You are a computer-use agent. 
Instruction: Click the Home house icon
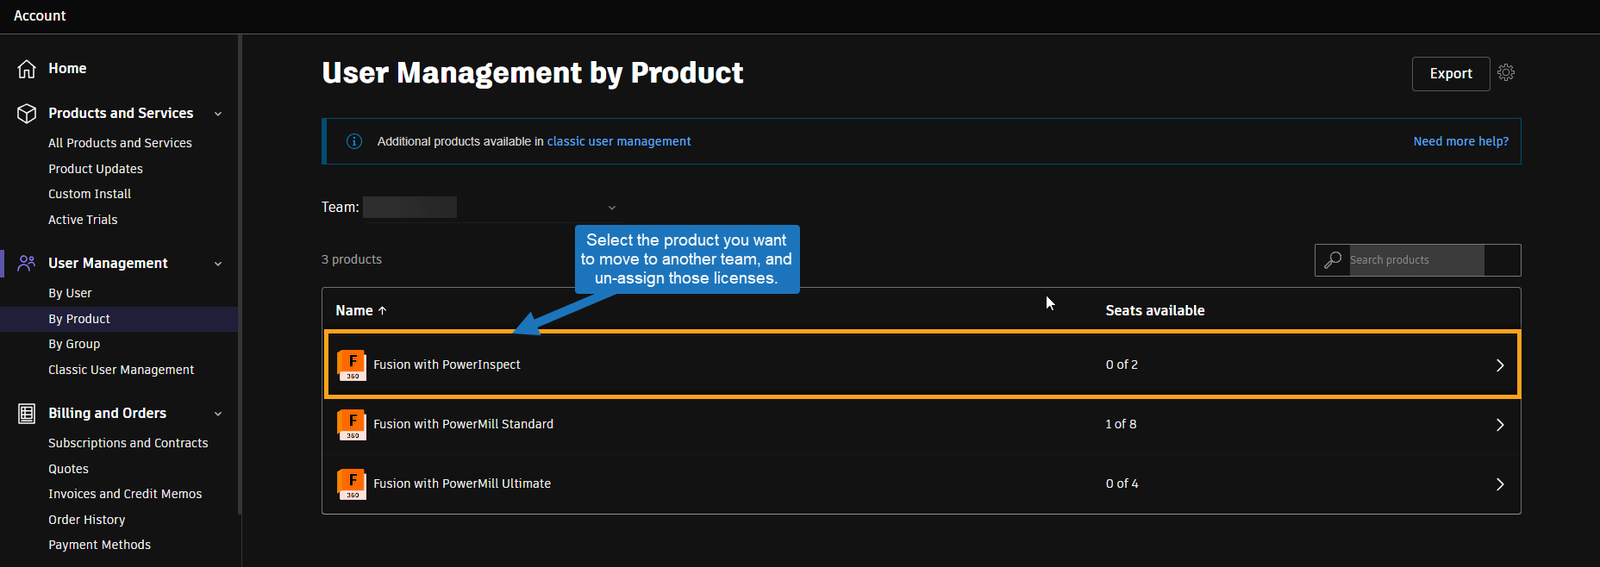27,69
